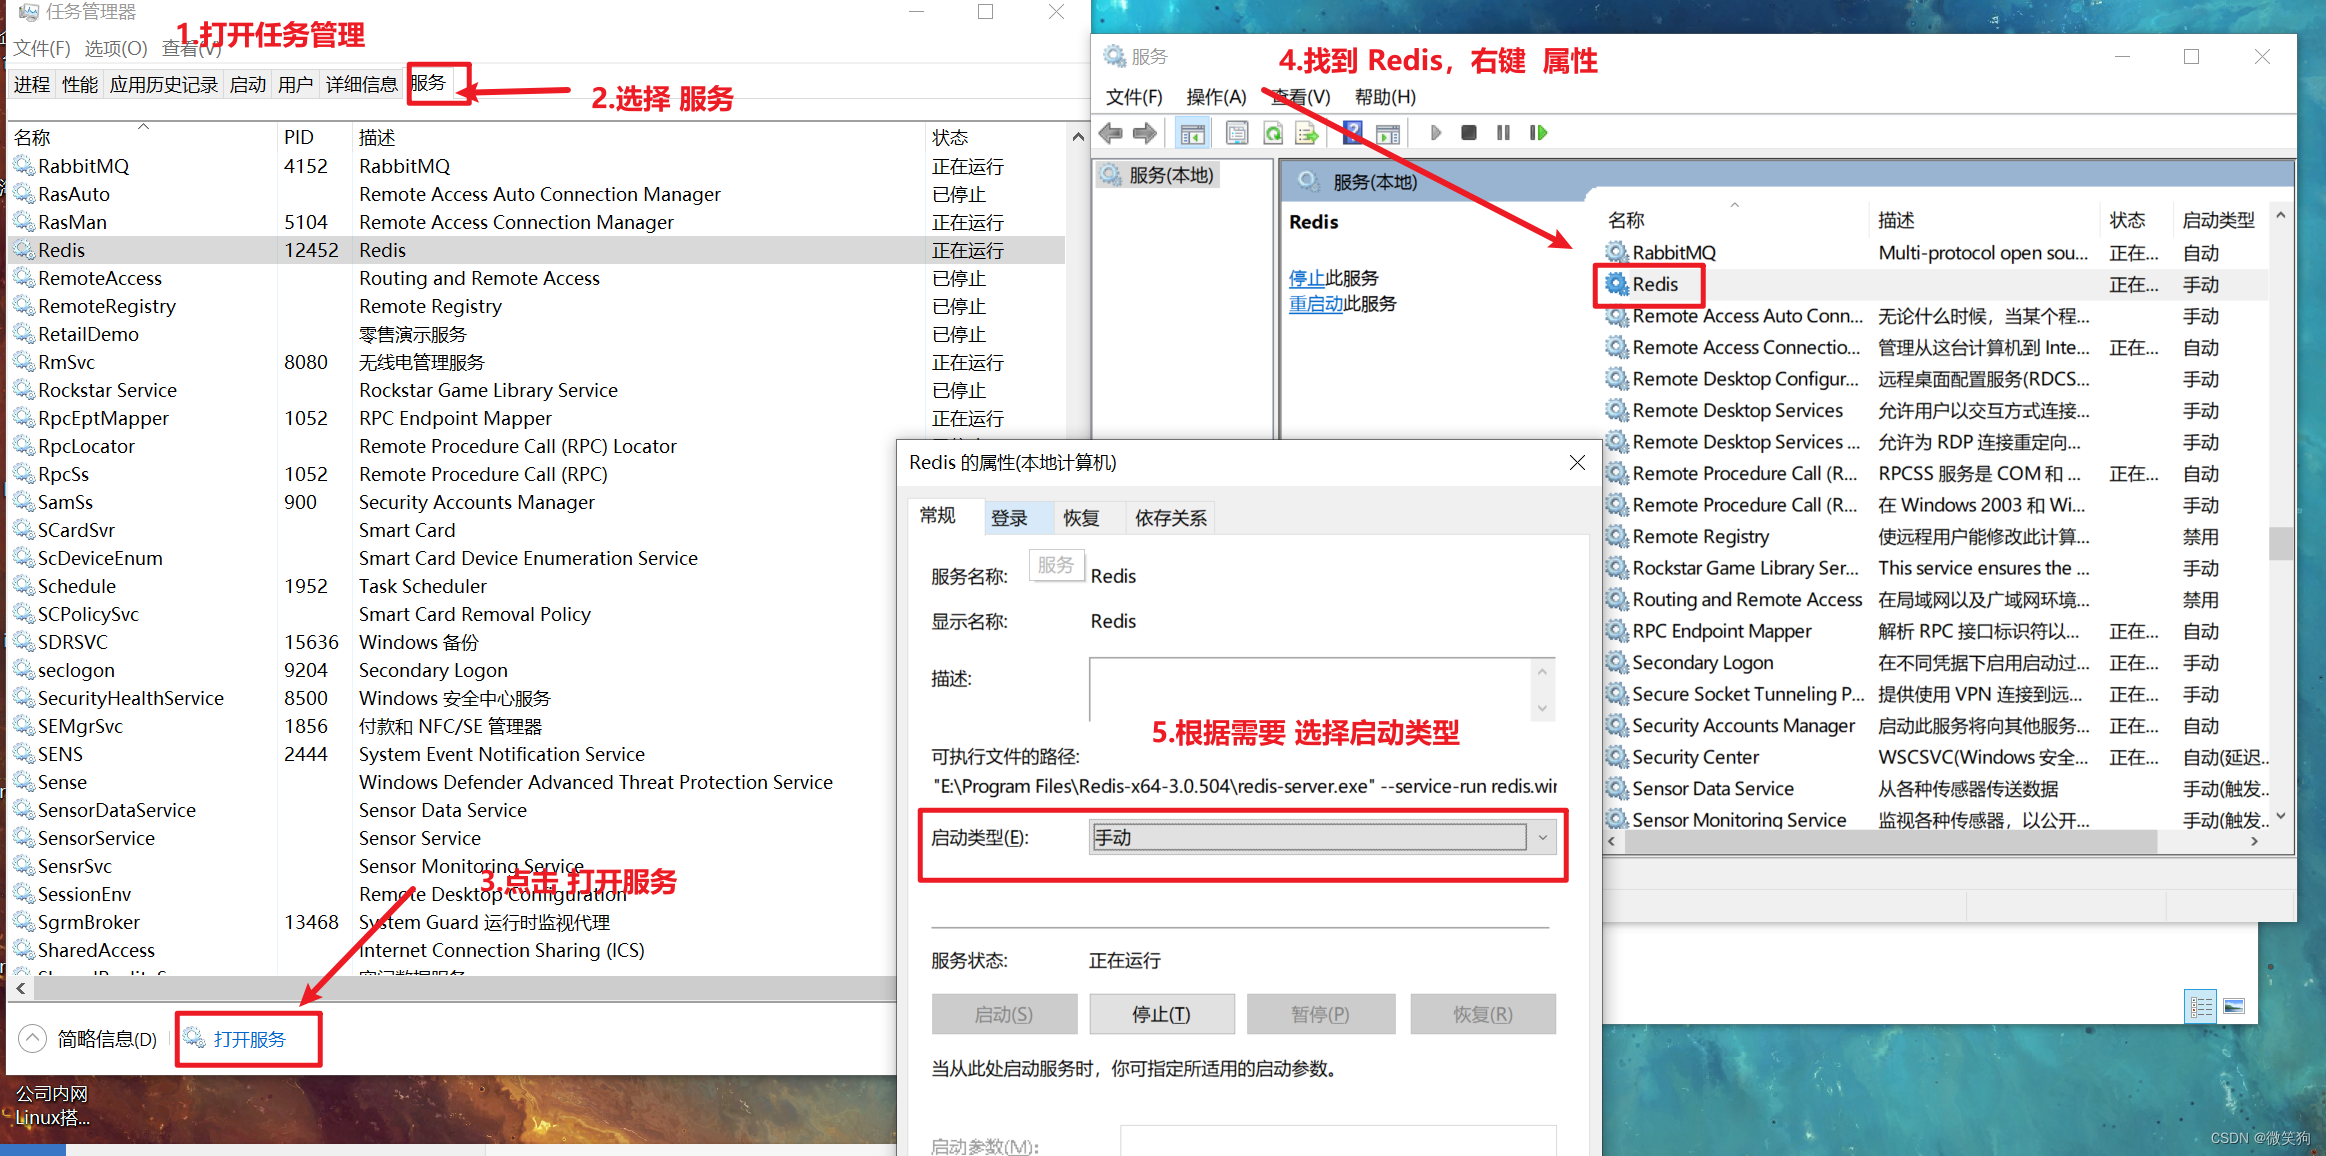Sort Task Manager services by 名称 column
Viewport: 2326px width, 1156px height.
coord(140,137)
